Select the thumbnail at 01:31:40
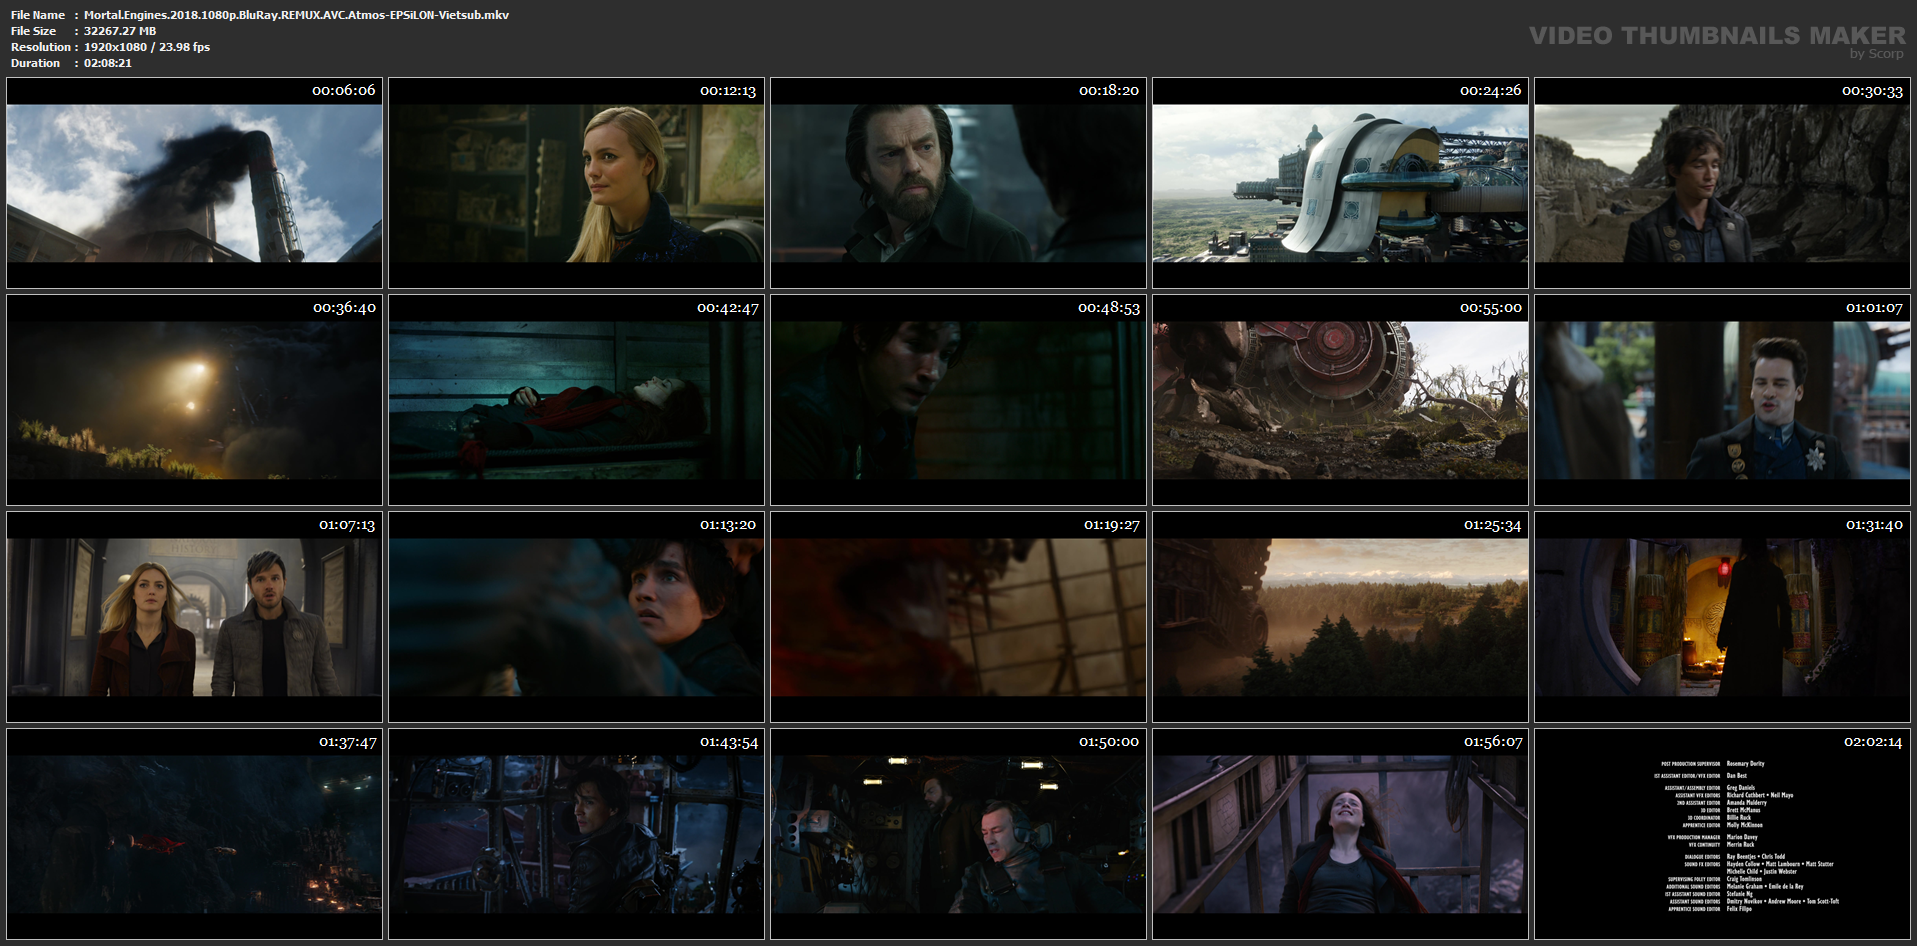1917x946 pixels. (x=1722, y=617)
